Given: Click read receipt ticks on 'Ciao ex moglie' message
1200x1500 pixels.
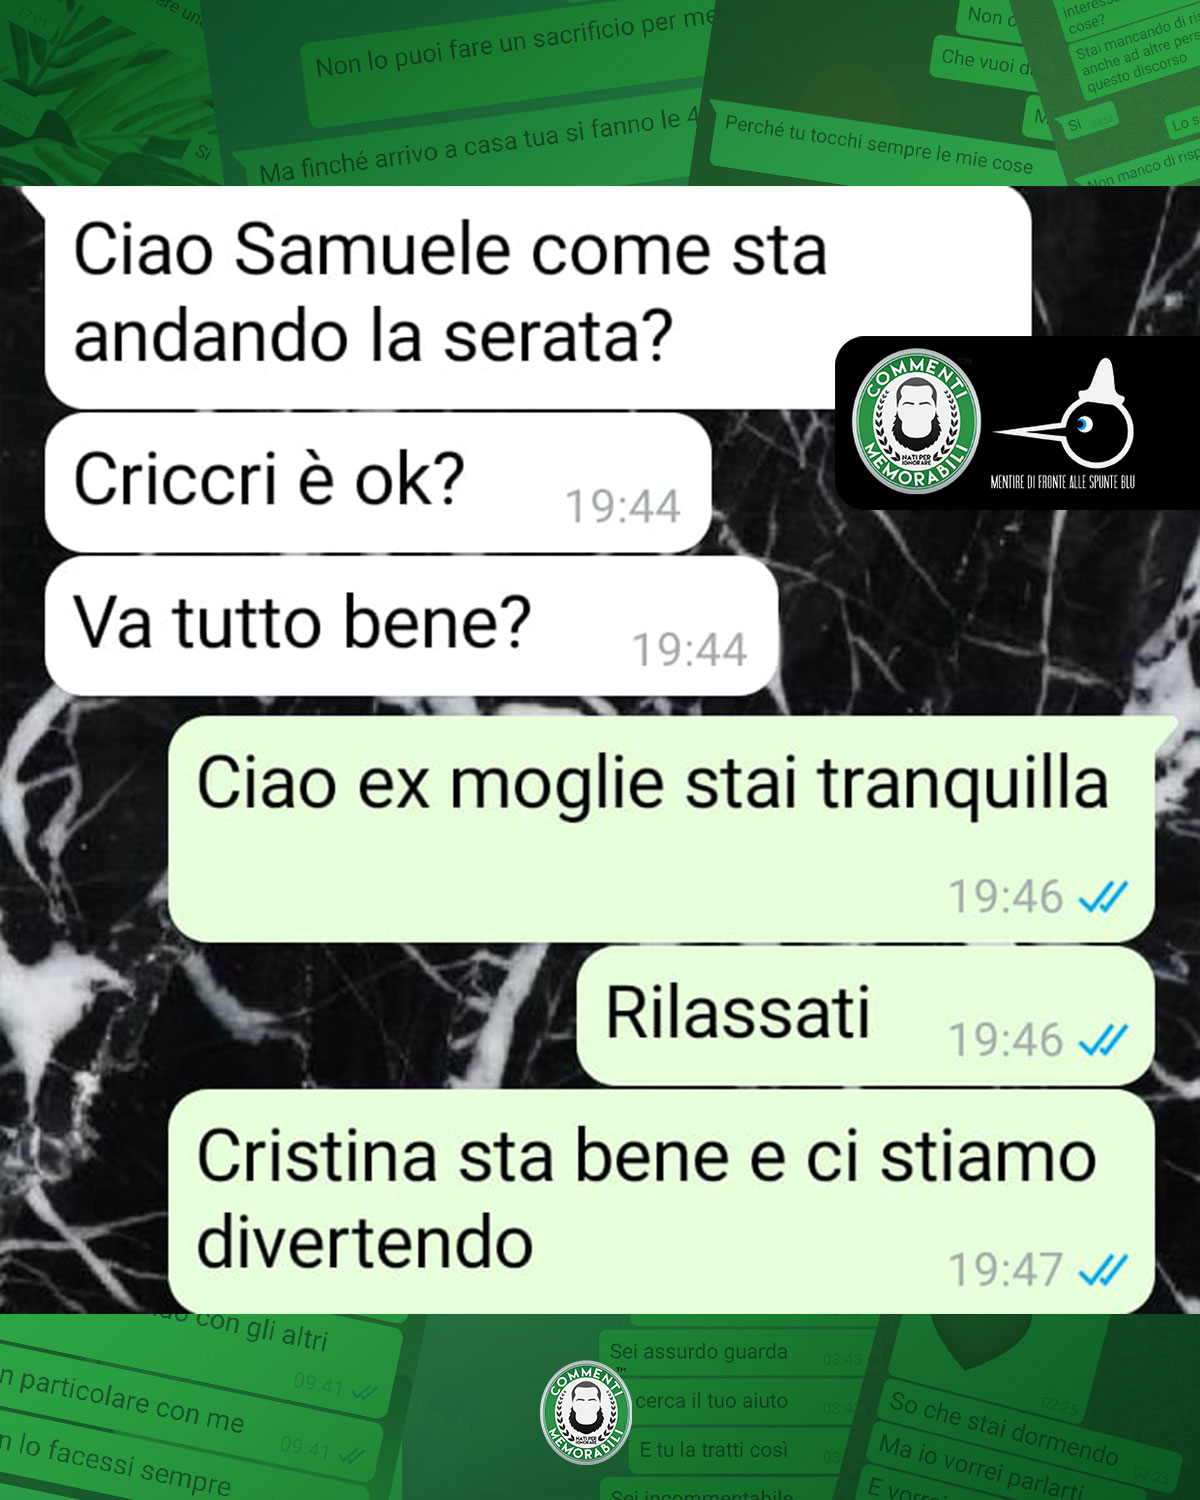Looking at the screenshot, I should 1103,897.
